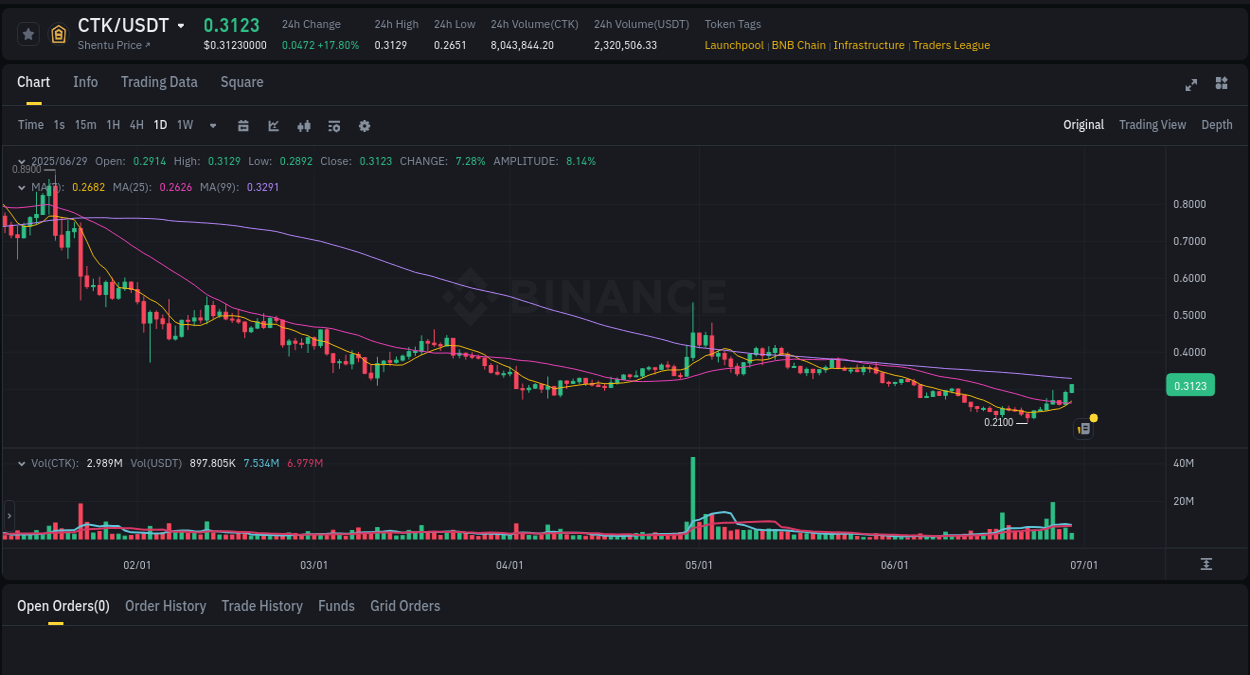Select the line chart style icon
This screenshot has width=1250, height=675.
(x=271, y=125)
